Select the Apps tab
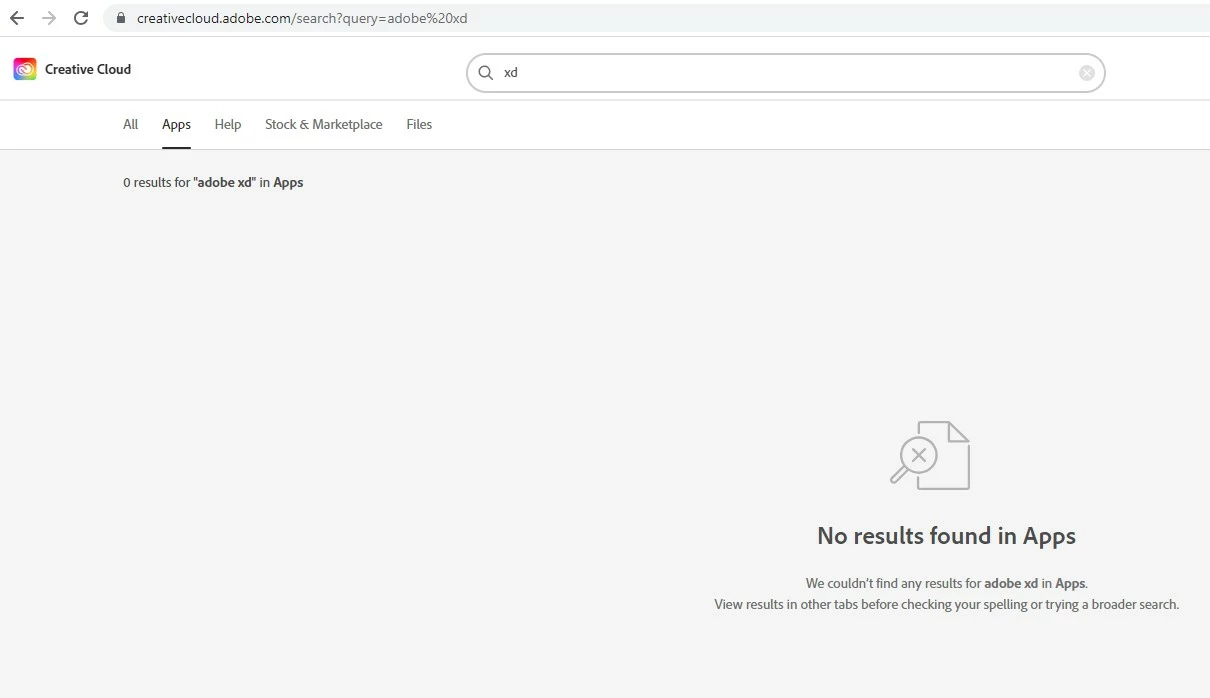Image resolution: width=1210 pixels, height=698 pixels. (176, 124)
